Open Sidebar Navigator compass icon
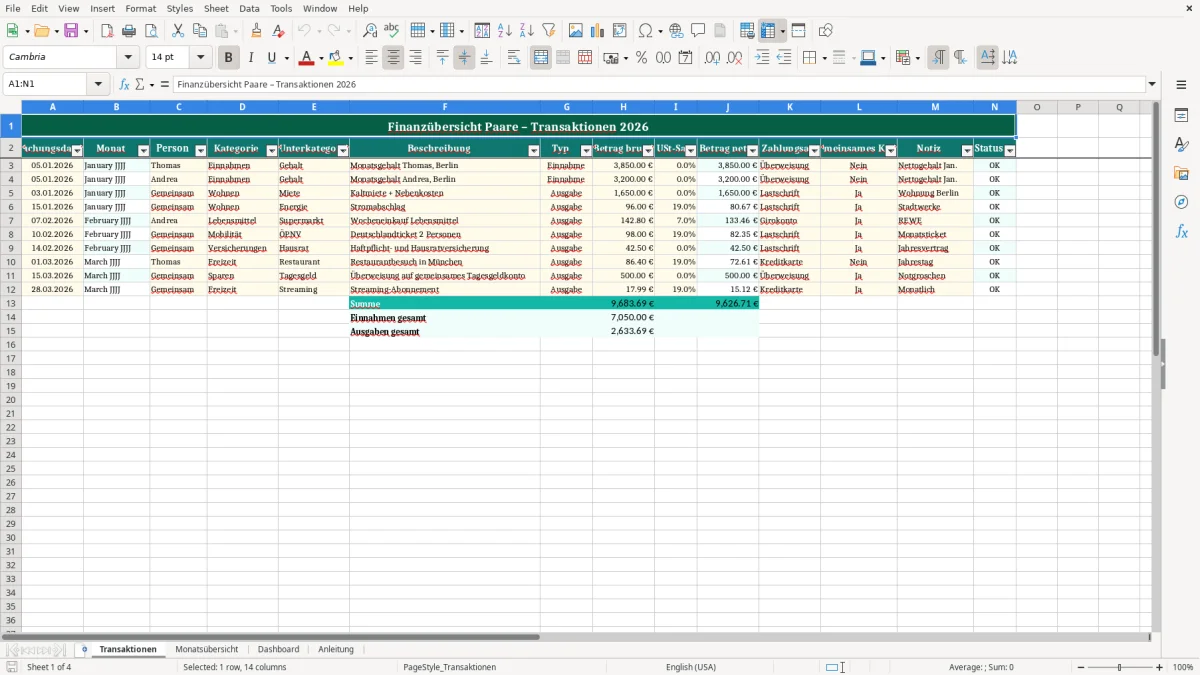 coord(1181,203)
